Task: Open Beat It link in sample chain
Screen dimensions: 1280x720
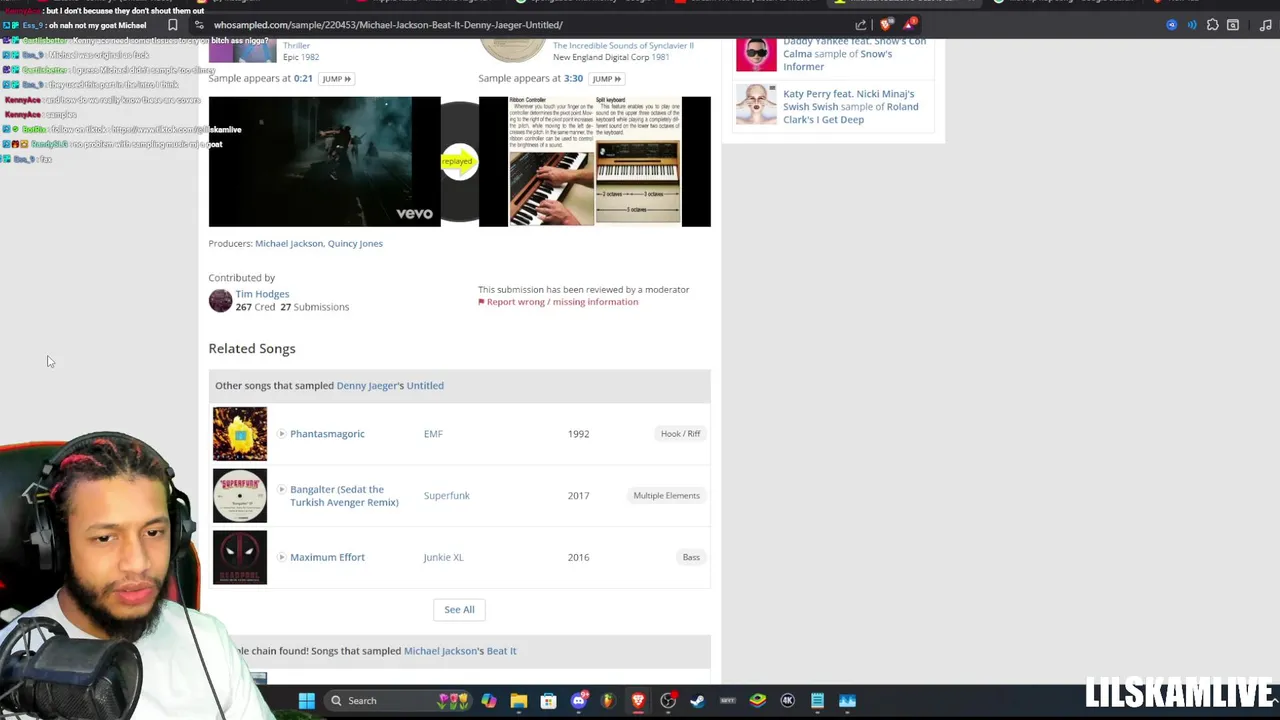Action: 501,651
